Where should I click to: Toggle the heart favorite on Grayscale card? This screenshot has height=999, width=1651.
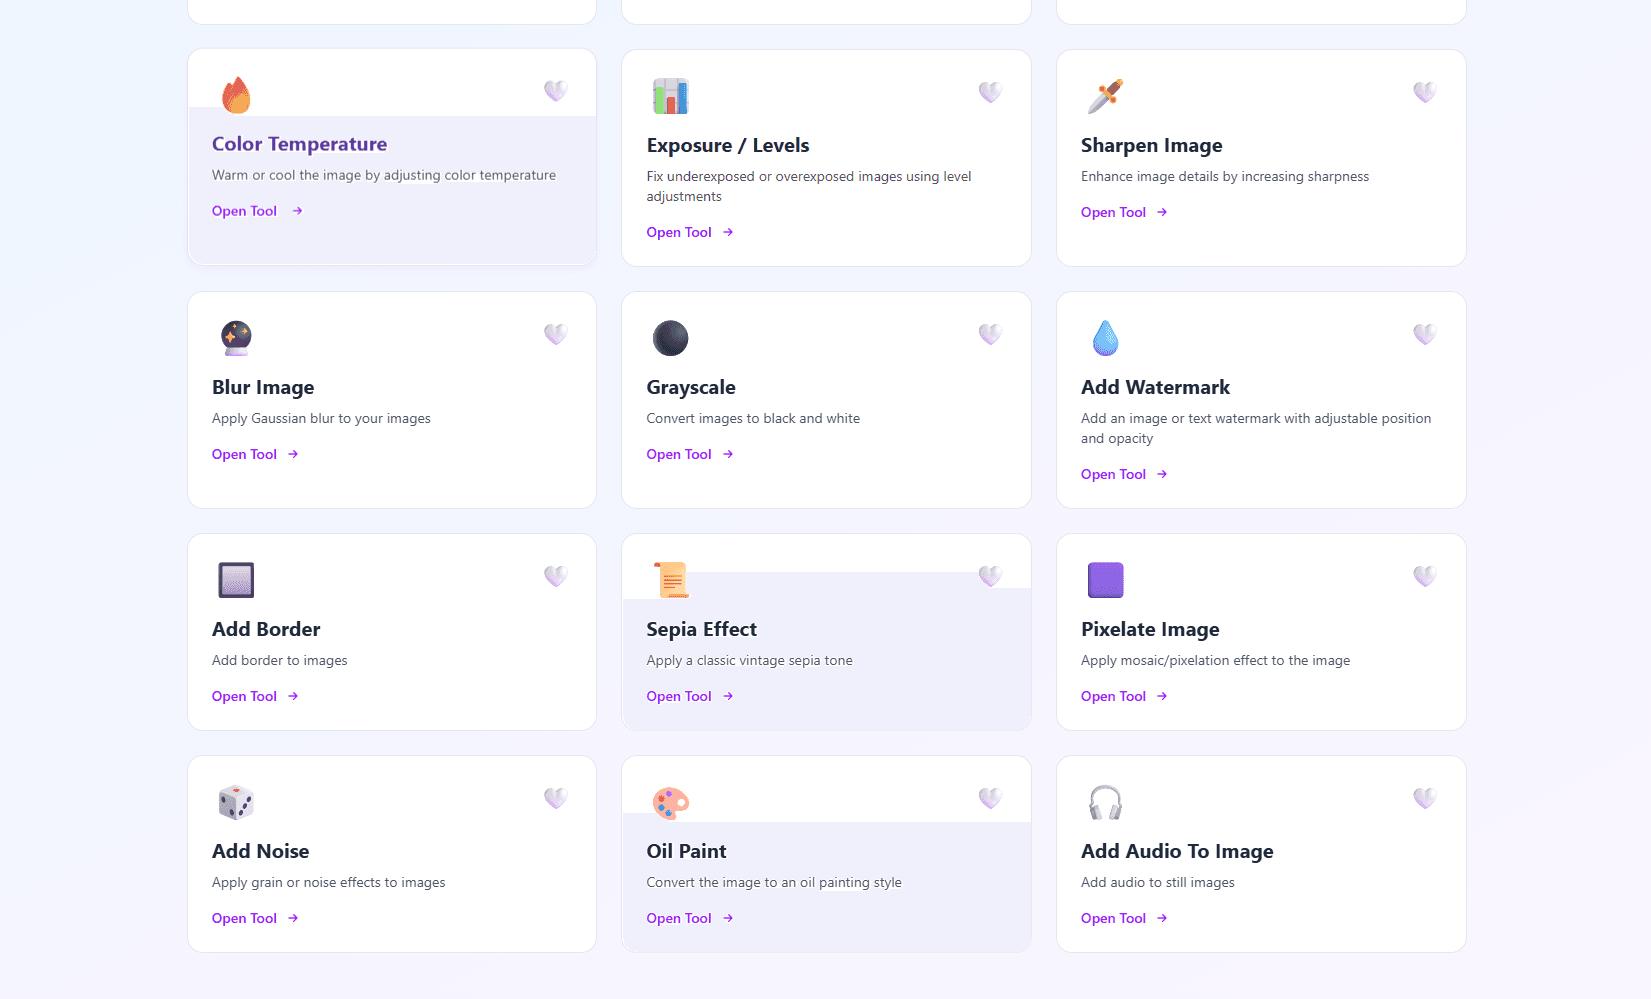pos(990,334)
